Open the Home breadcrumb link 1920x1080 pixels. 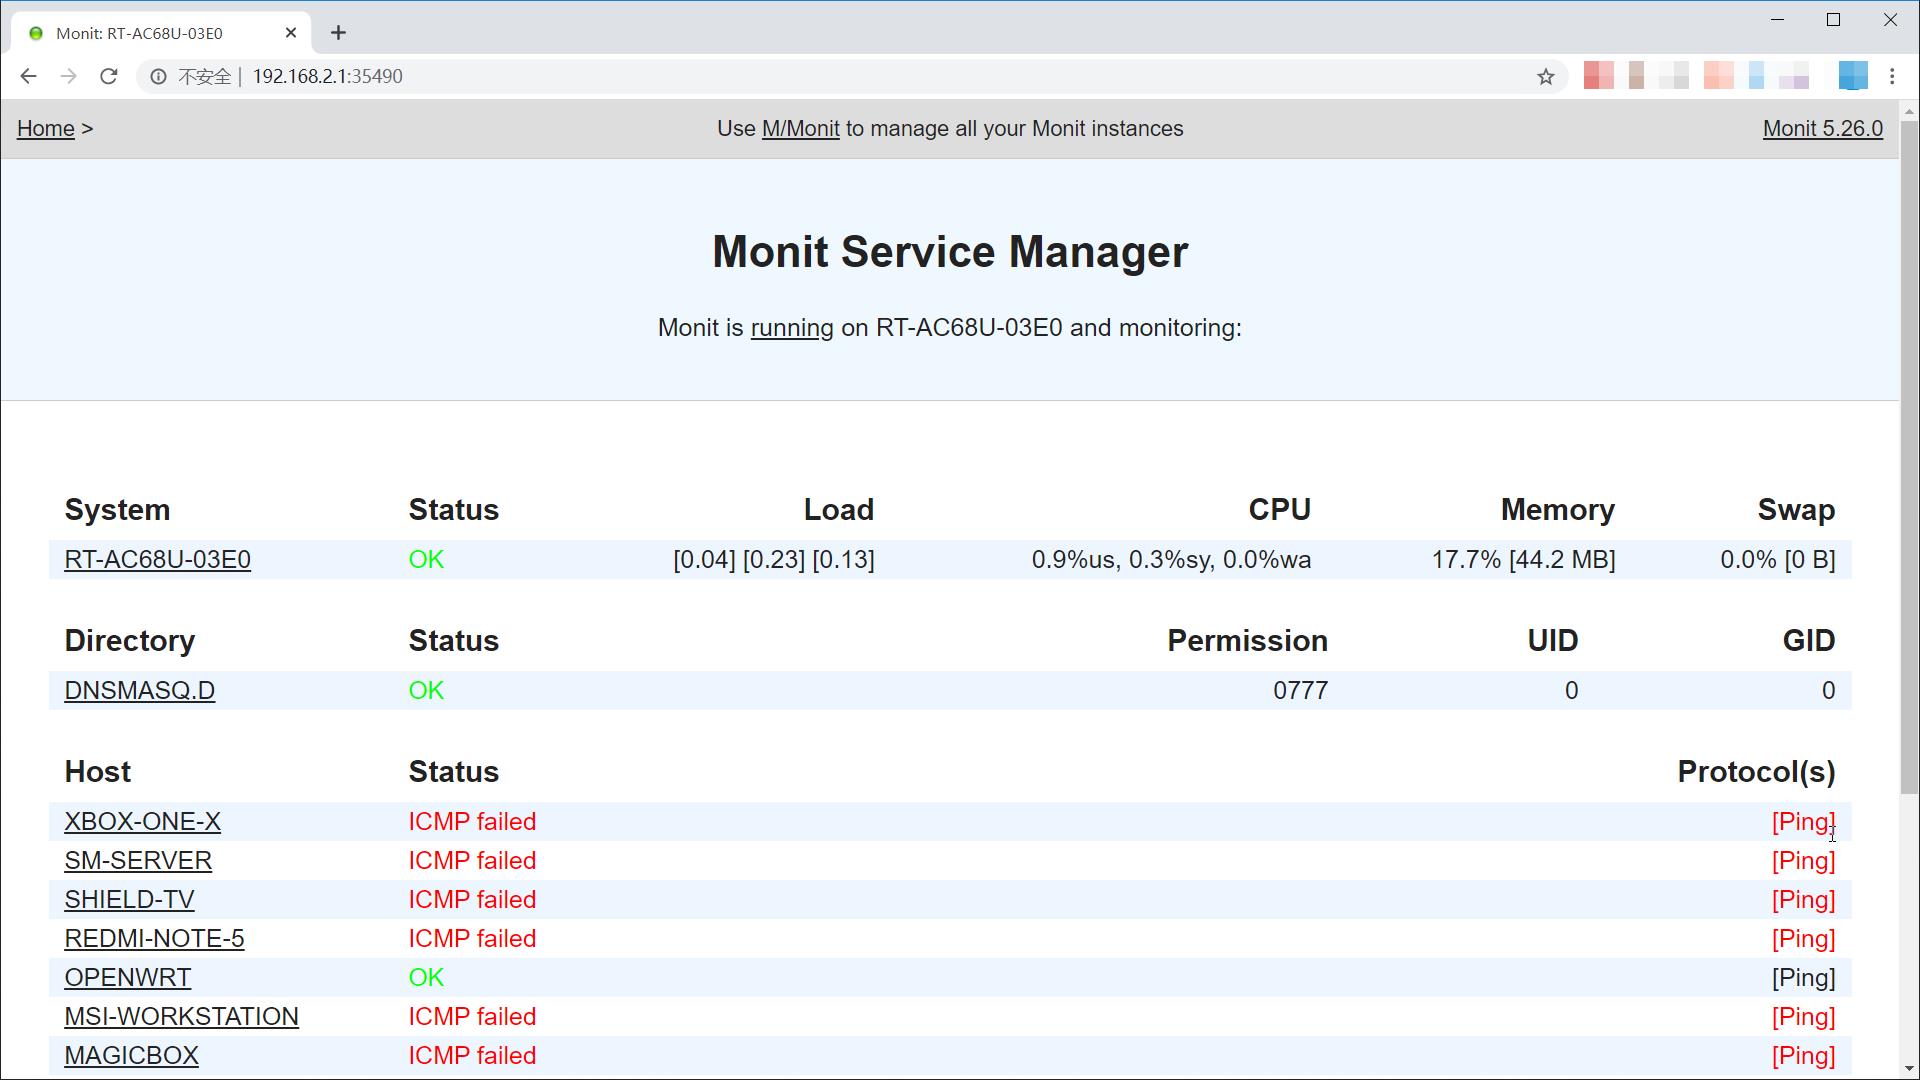45,129
